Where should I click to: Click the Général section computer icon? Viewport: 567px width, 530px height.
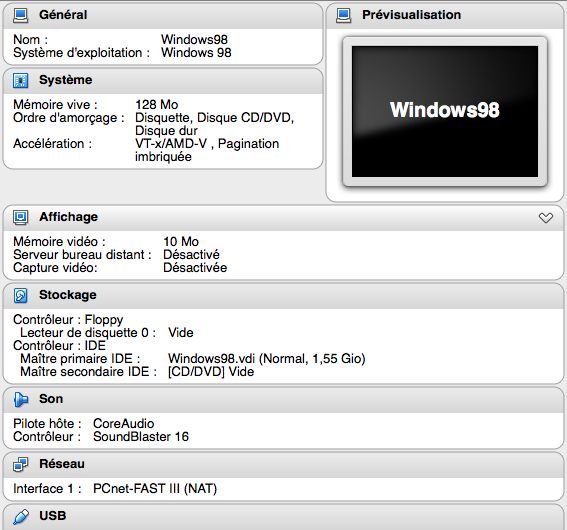[20, 16]
